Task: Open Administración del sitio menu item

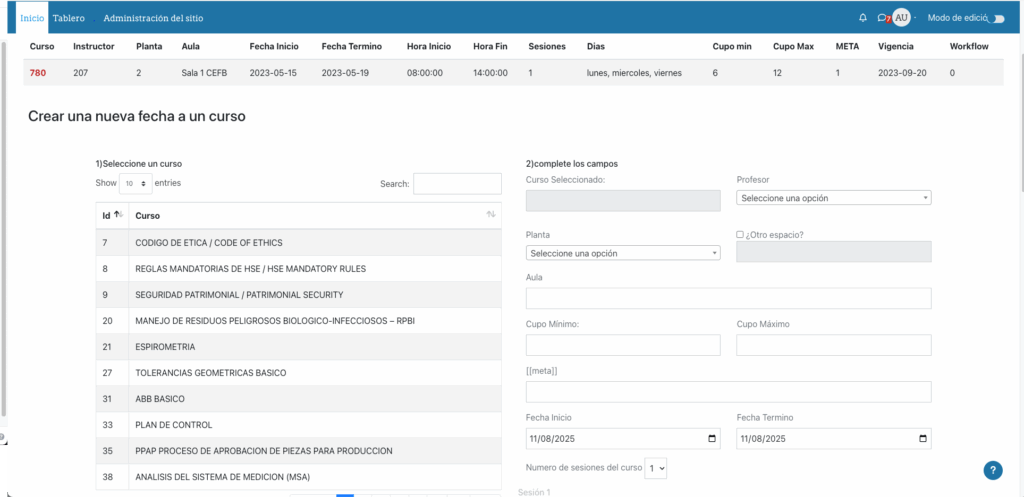Action: click(x=153, y=18)
